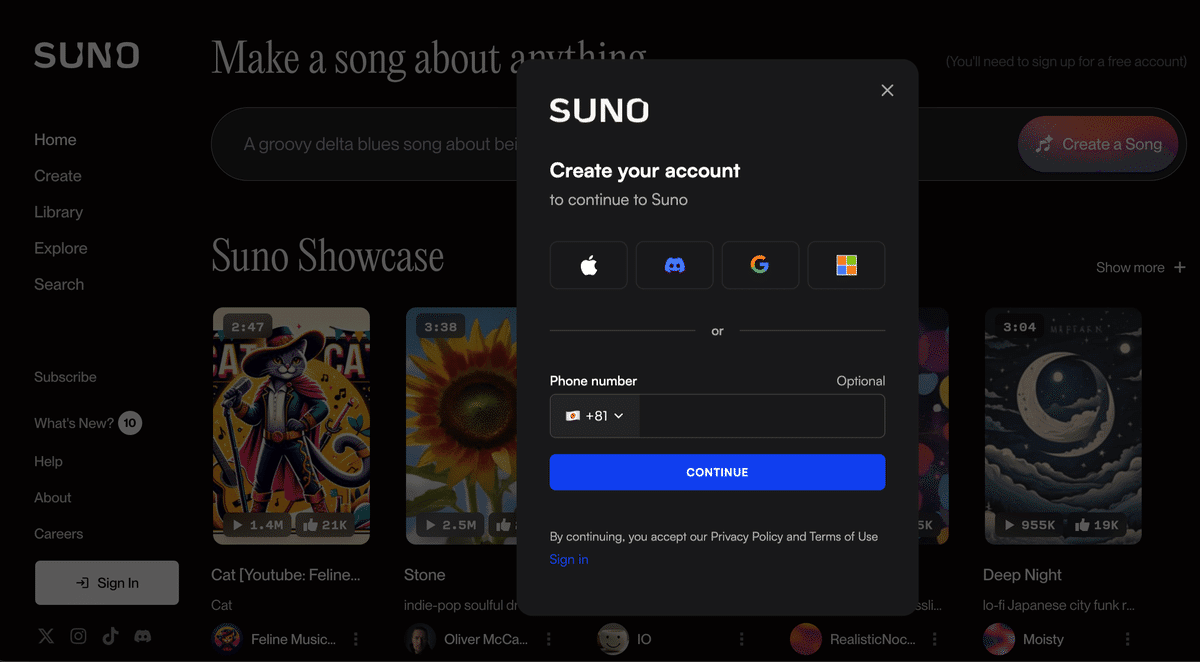Image resolution: width=1200 pixels, height=662 pixels.
Task: Sign up with the Apple icon
Action: pos(588,265)
